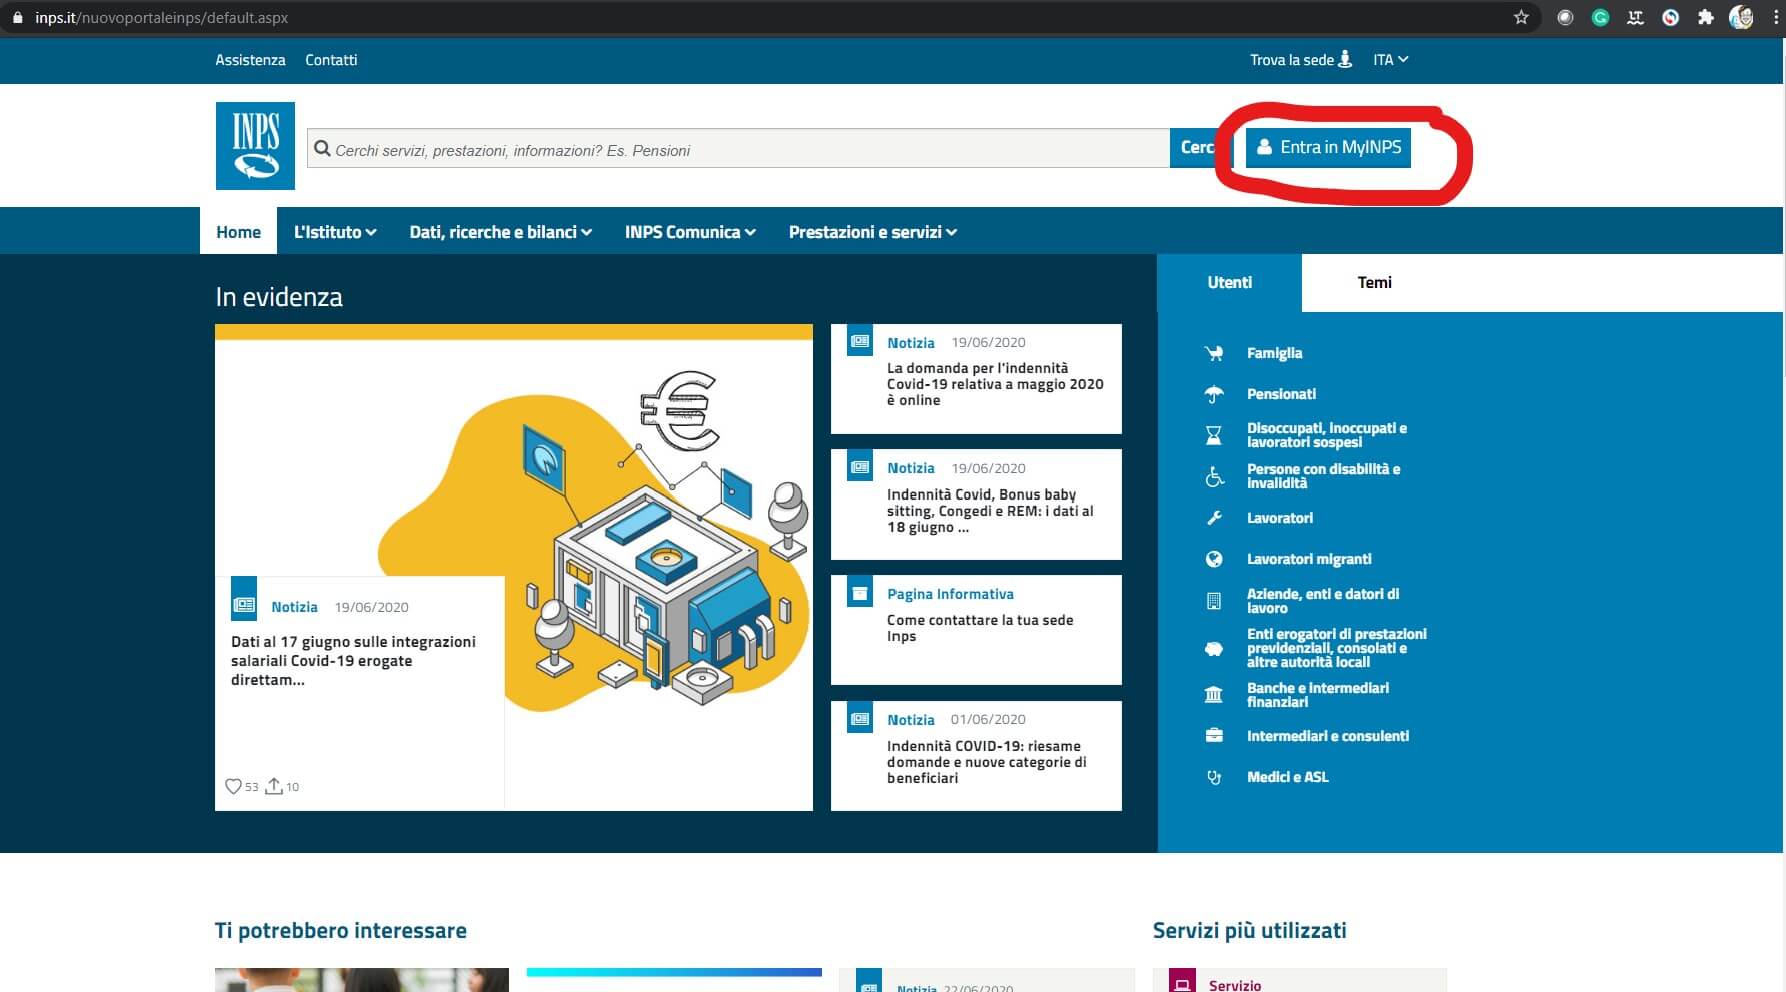Screen dimensions: 1786x992
Task: Click the Lavoratori wrench icon
Action: [x=1214, y=518]
